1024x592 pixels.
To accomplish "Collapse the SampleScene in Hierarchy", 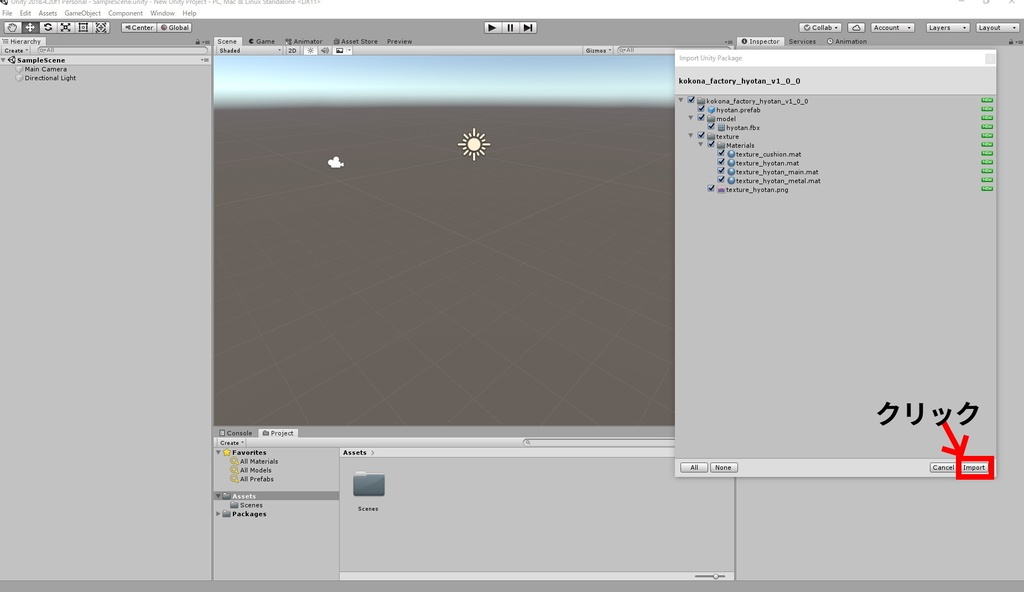I will 4,60.
